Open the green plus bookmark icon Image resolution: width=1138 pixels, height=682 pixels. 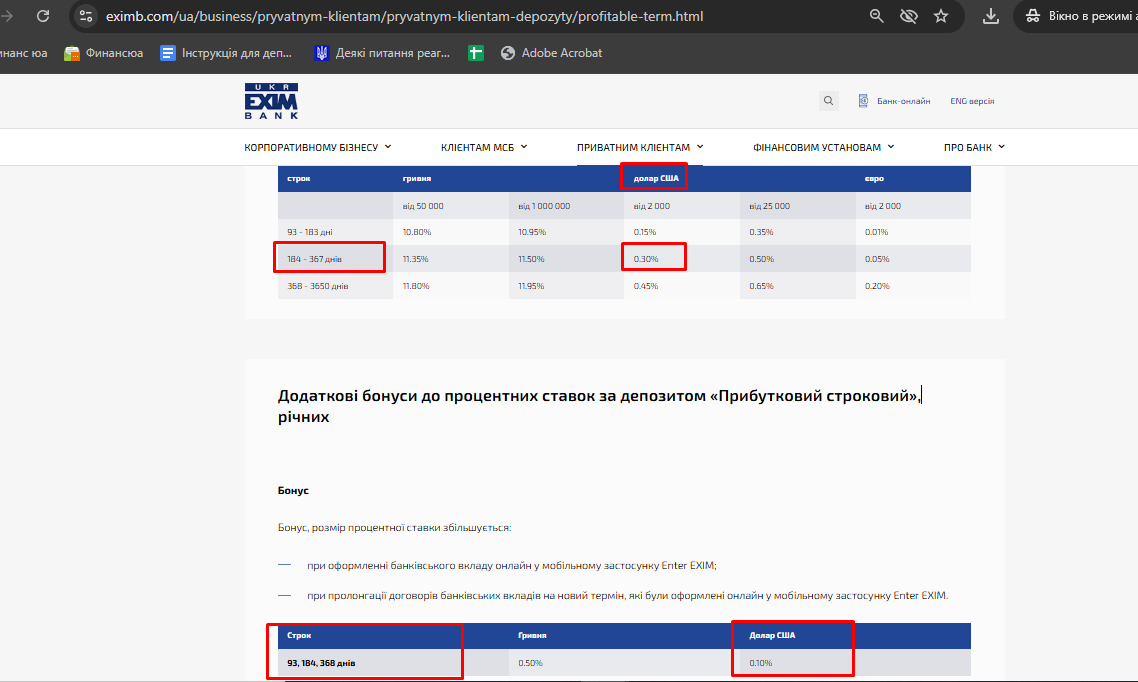pos(476,53)
